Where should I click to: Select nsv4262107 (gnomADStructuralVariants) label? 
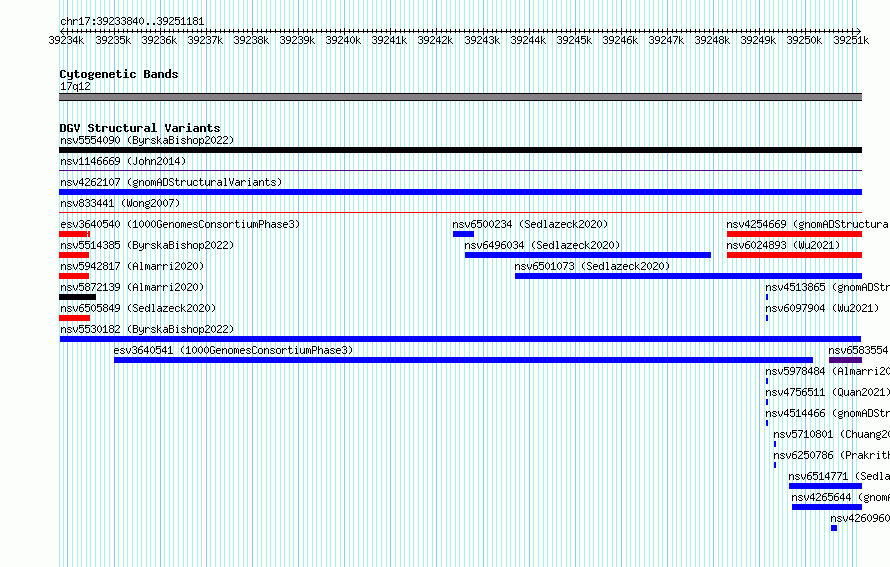tap(171, 182)
